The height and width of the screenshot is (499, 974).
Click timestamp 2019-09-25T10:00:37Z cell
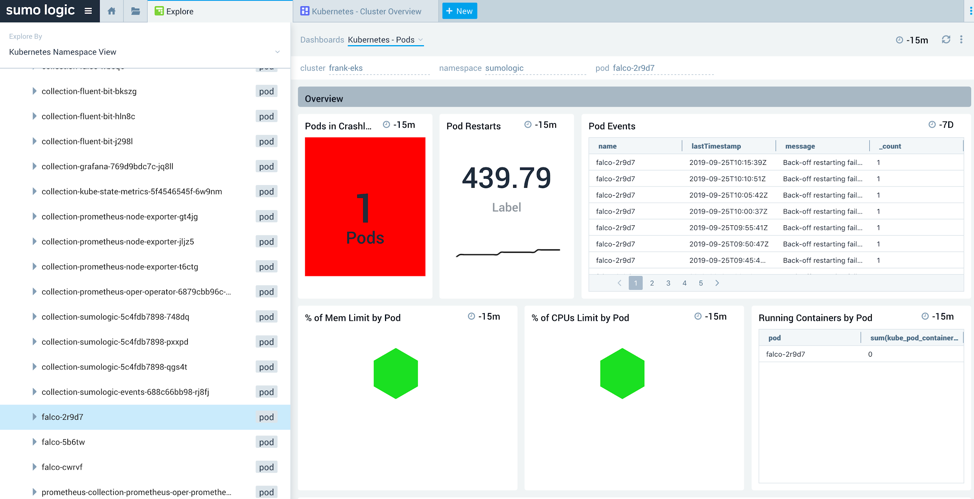pyautogui.click(x=729, y=211)
